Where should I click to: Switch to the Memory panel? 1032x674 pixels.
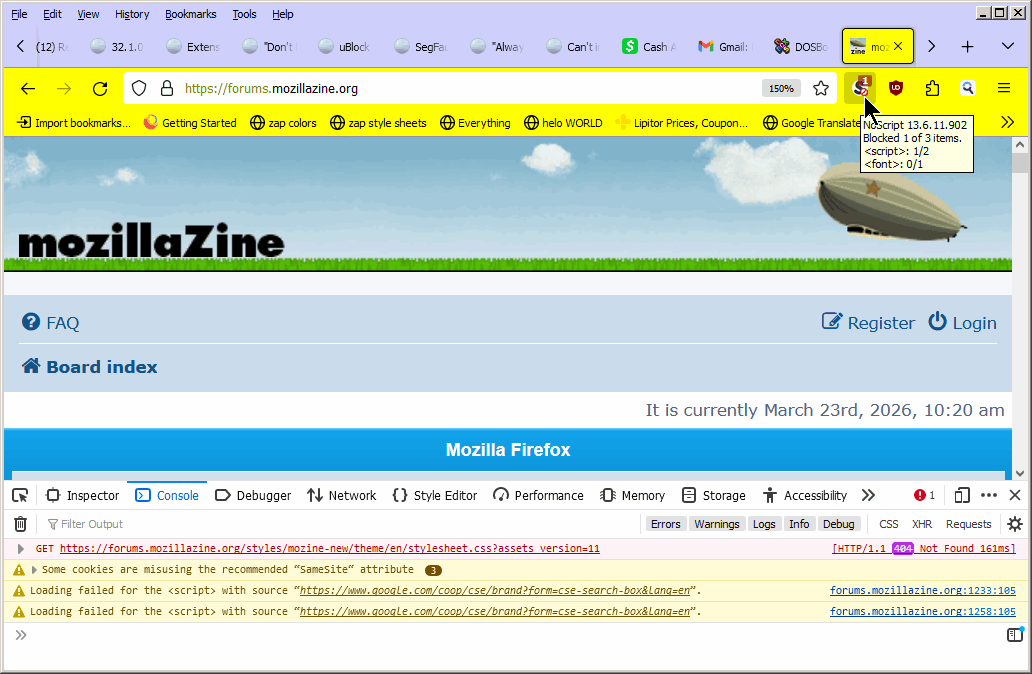pos(632,496)
